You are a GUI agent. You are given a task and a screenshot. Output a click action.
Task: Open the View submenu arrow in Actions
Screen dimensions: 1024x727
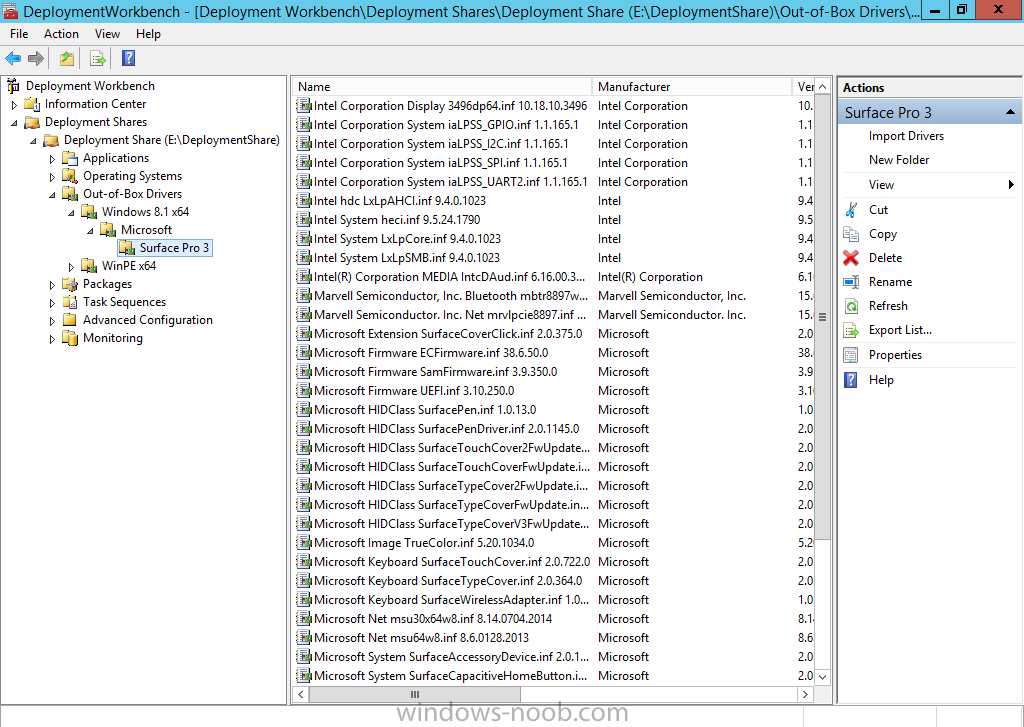click(1011, 185)
